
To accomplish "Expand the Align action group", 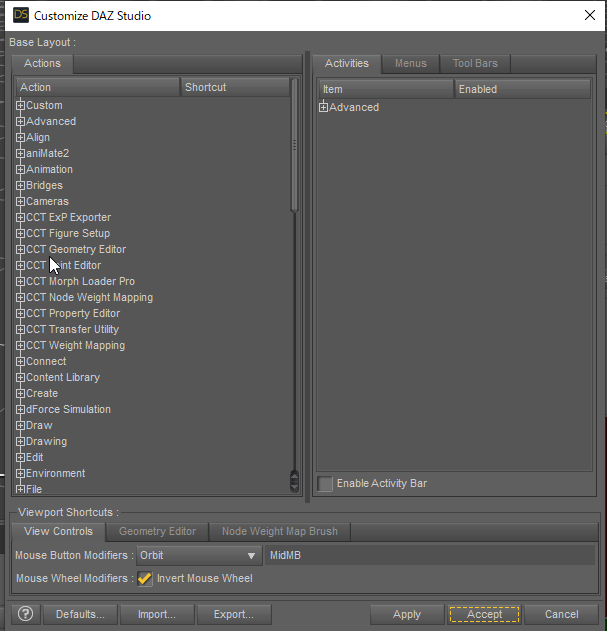I will pos(20,137).
